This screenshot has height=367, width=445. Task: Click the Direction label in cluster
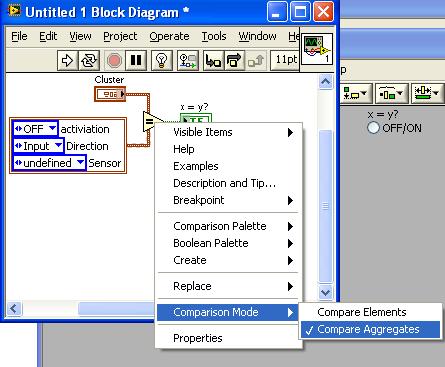tap(87, 146)
